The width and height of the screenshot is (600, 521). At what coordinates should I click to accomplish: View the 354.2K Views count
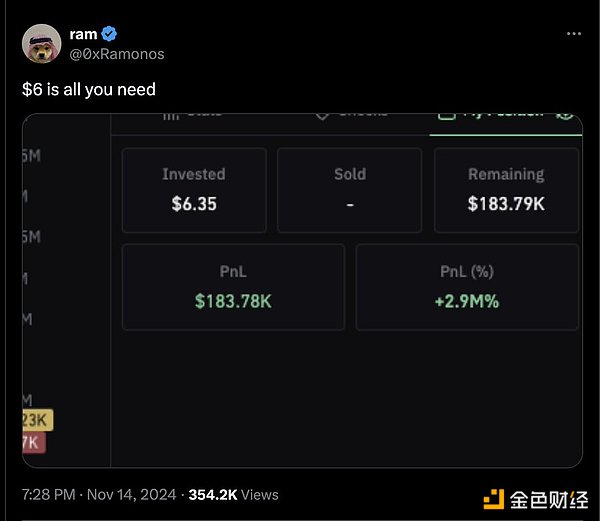click(233, 495)
